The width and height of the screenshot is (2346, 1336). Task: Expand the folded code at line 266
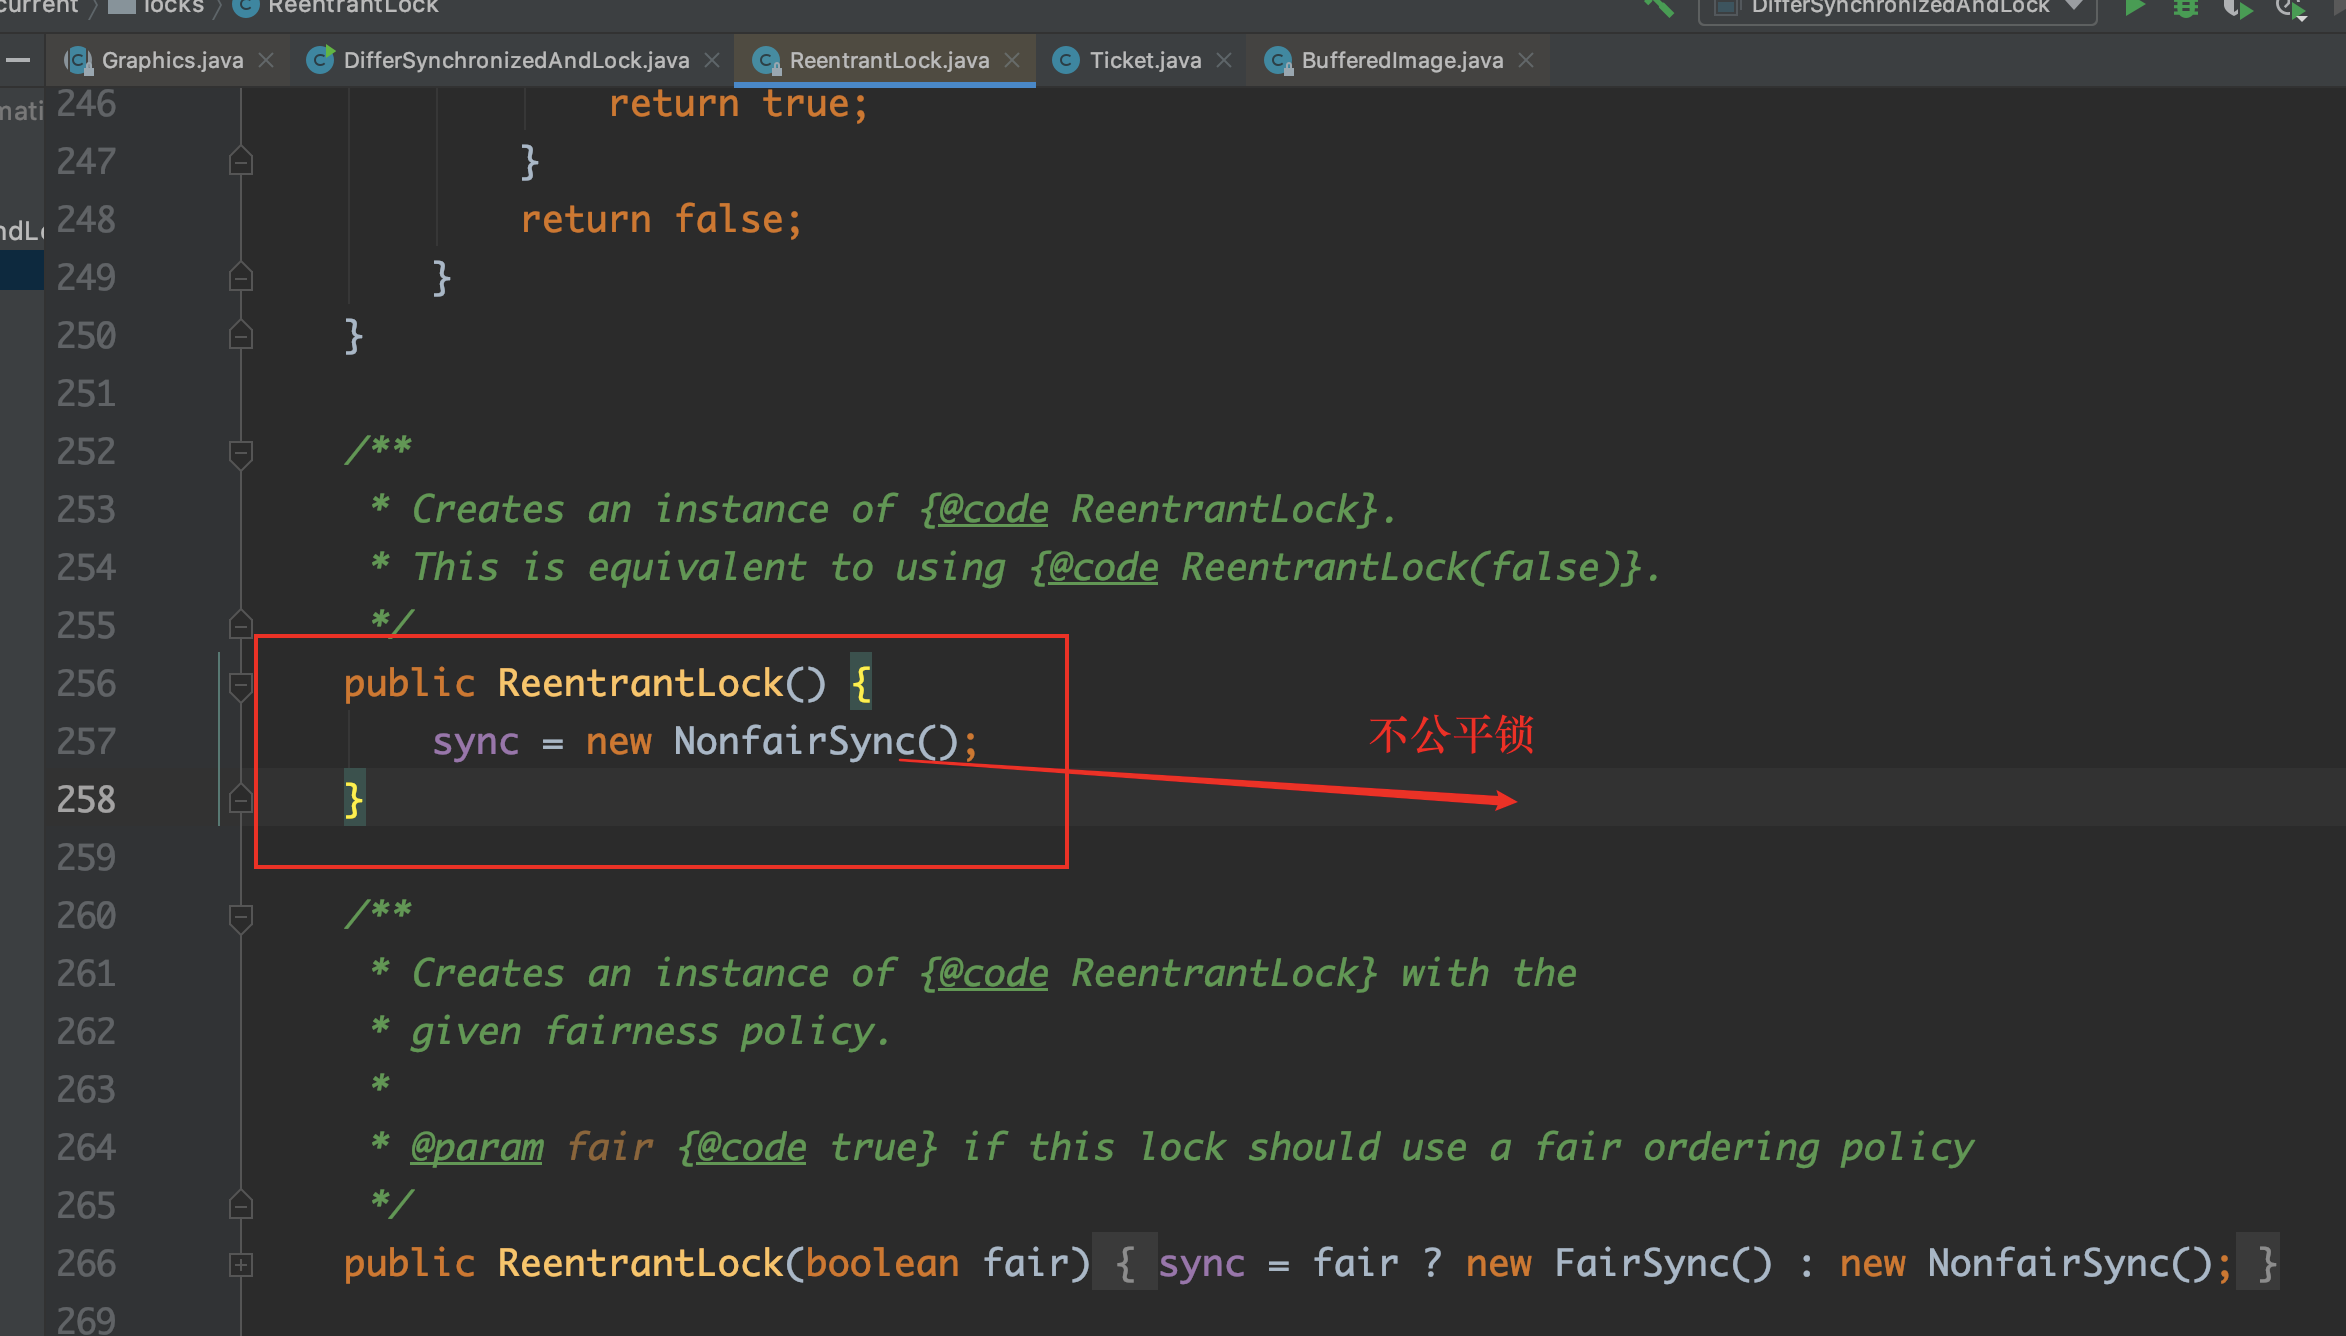240,1265
